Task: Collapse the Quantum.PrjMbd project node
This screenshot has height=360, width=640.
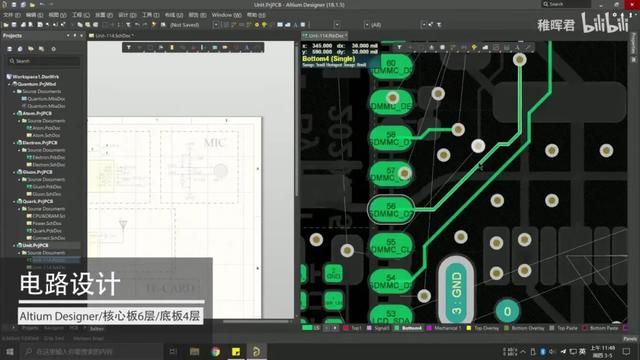Action: click(9, 84)
